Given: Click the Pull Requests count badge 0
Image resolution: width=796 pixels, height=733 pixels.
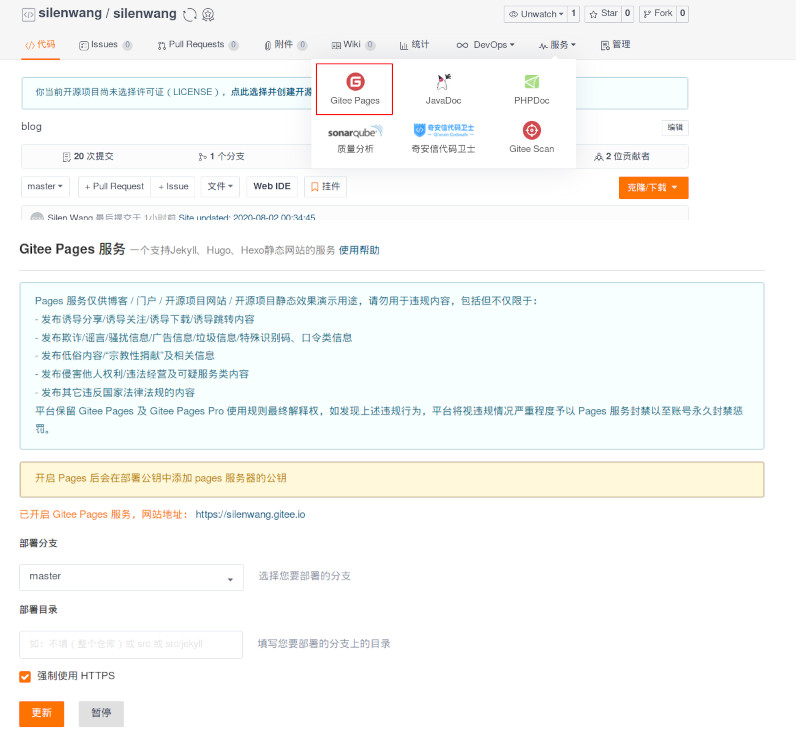Looking at the screenshot, I should coord(234,45).
